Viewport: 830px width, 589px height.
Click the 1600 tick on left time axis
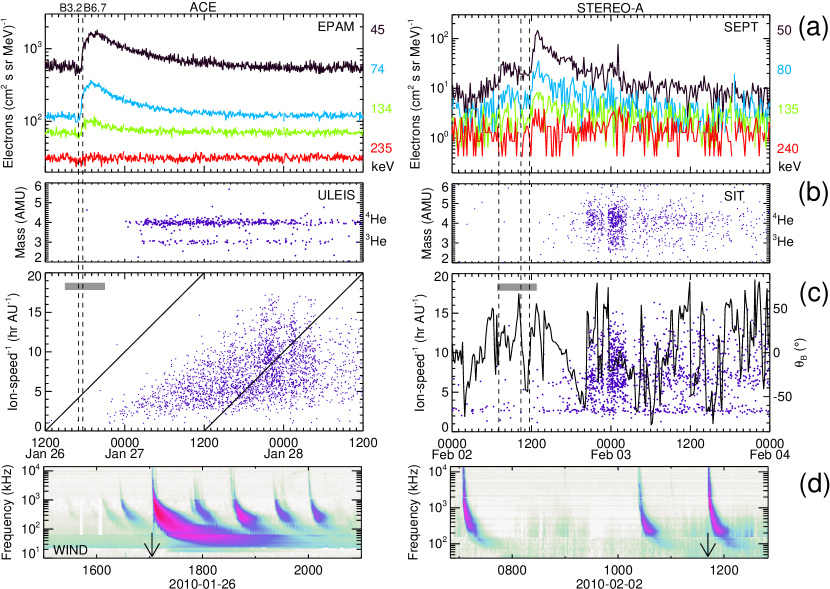coord(97,571)
